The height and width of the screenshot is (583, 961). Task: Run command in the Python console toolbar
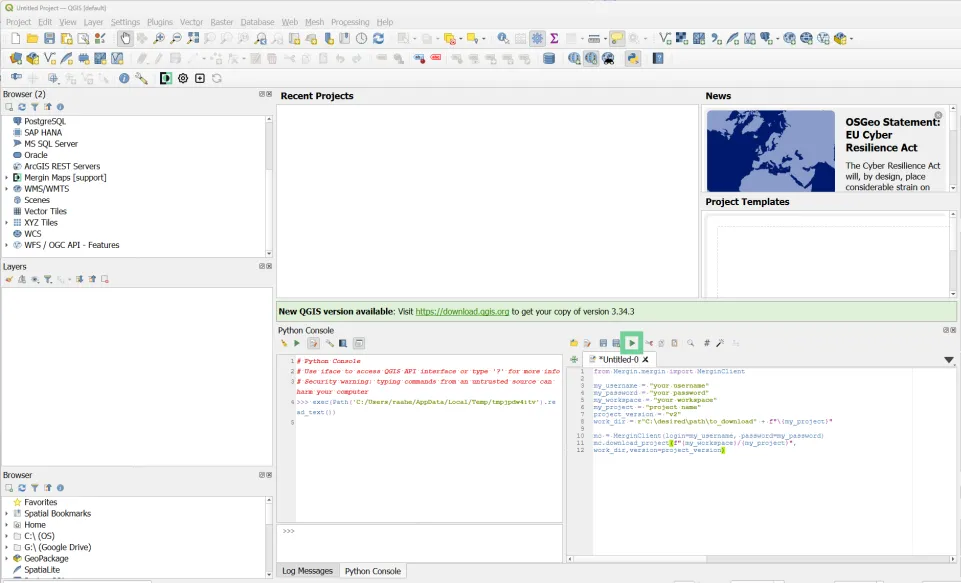point(297,343)
